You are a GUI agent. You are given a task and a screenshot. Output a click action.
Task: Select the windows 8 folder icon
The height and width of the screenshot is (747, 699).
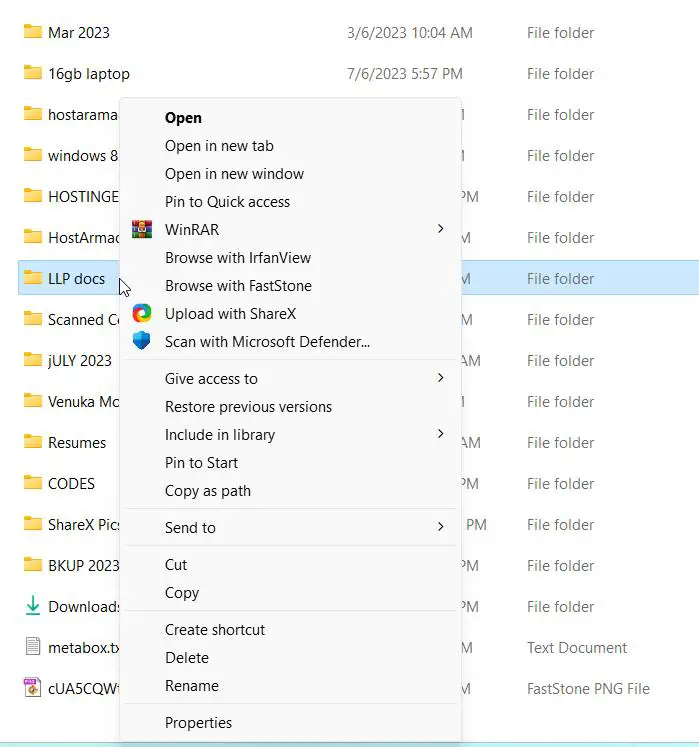point(33,155)
